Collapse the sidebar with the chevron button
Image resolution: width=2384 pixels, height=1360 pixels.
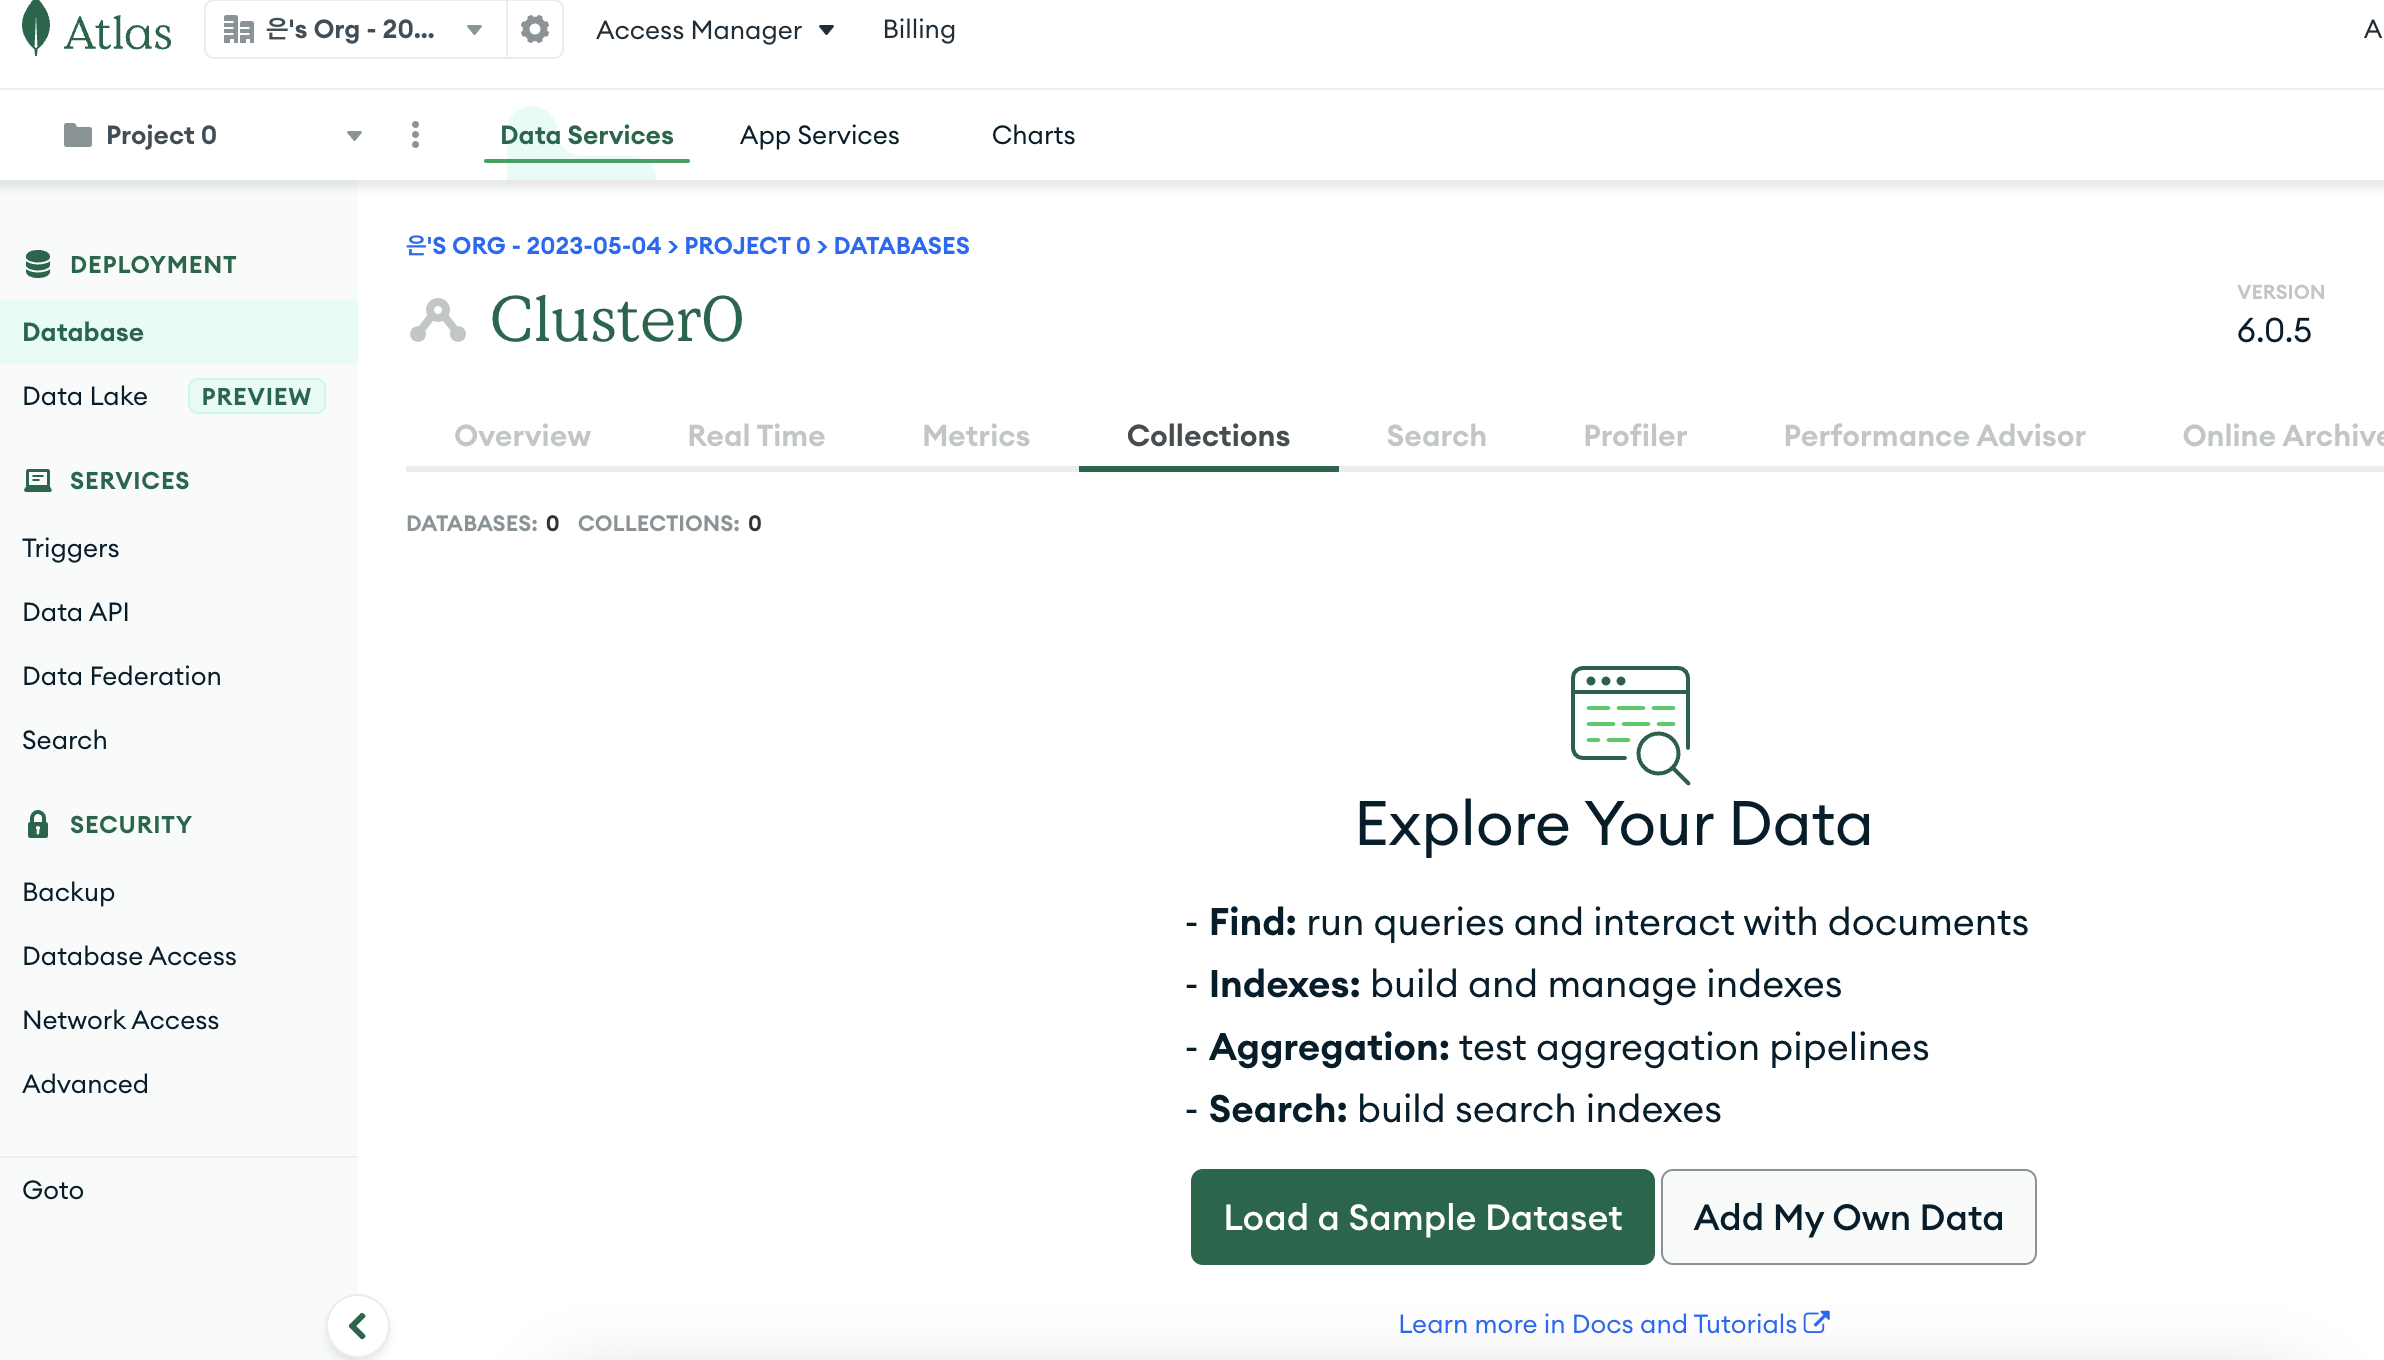point(358,1326)
